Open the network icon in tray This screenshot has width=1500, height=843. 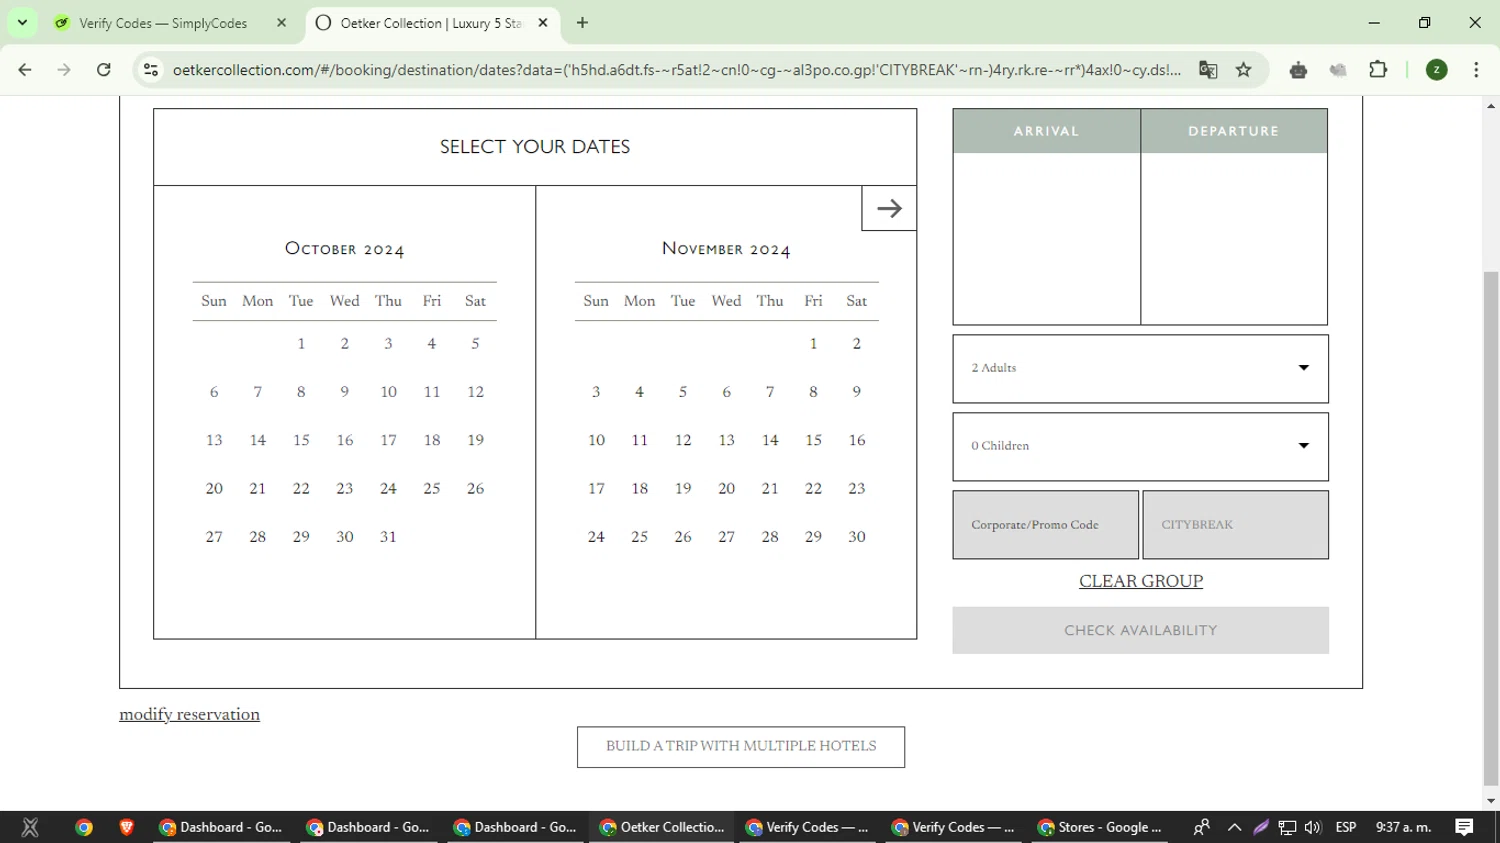click(1287, 827)
